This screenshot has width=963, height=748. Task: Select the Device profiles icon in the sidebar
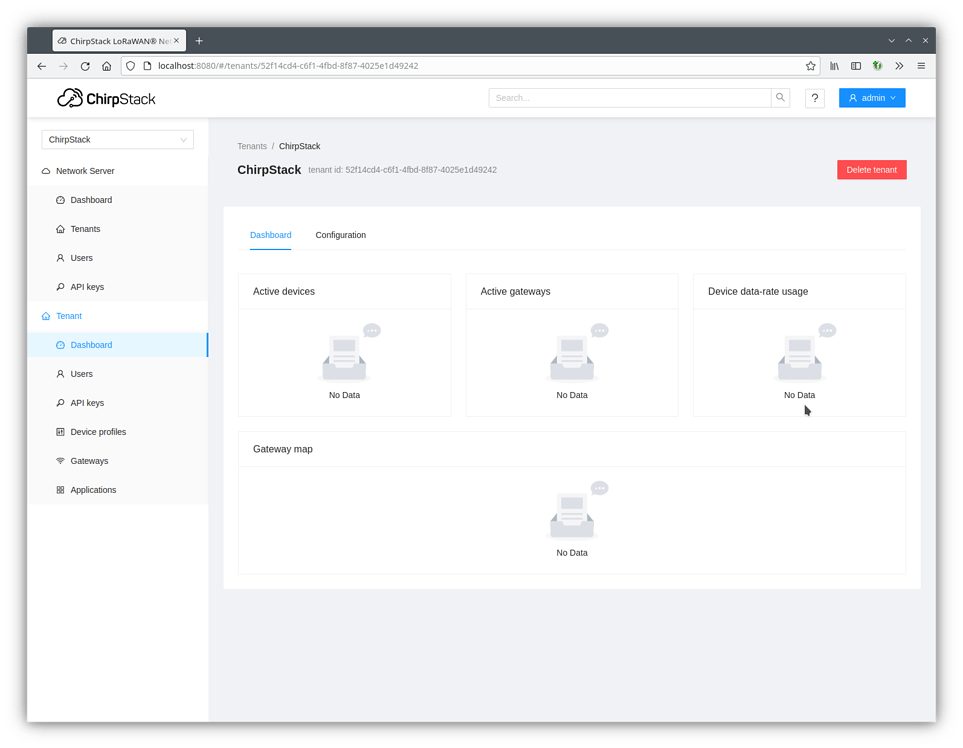pyautogui.click(x=60, y=431)
